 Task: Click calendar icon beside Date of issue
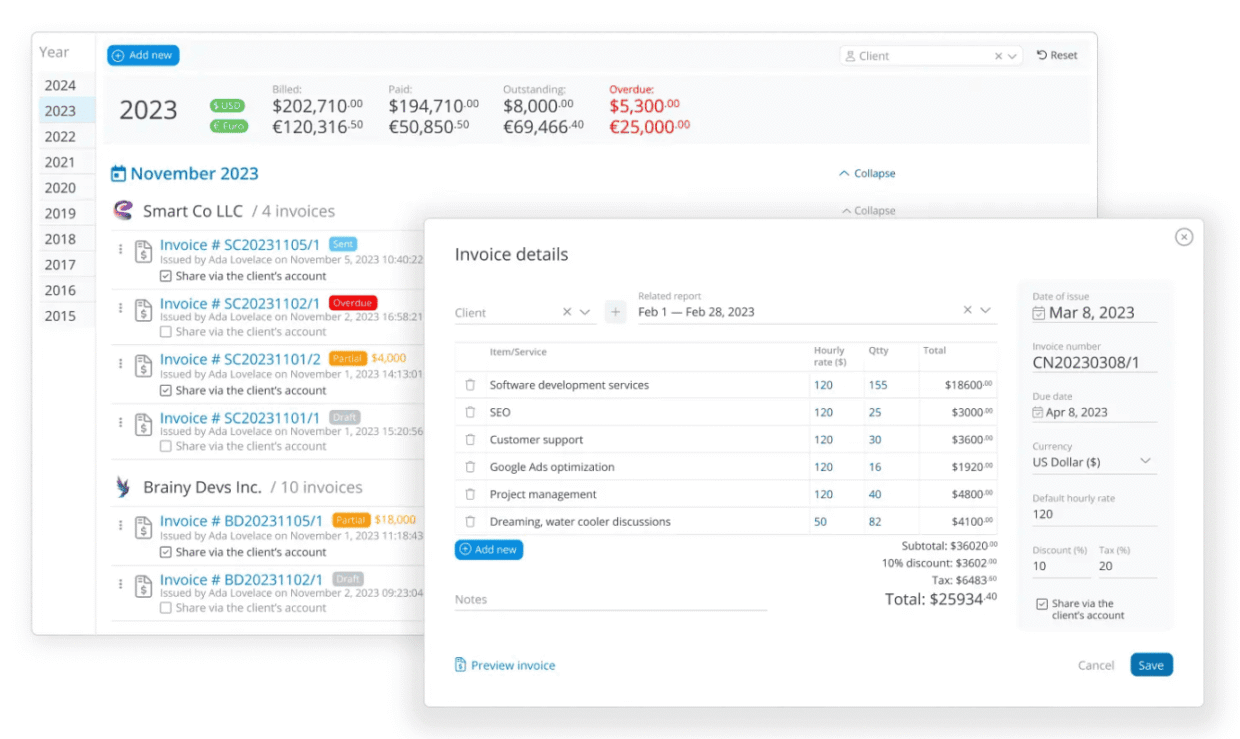pyautogui.click(x=1039, y=313)
